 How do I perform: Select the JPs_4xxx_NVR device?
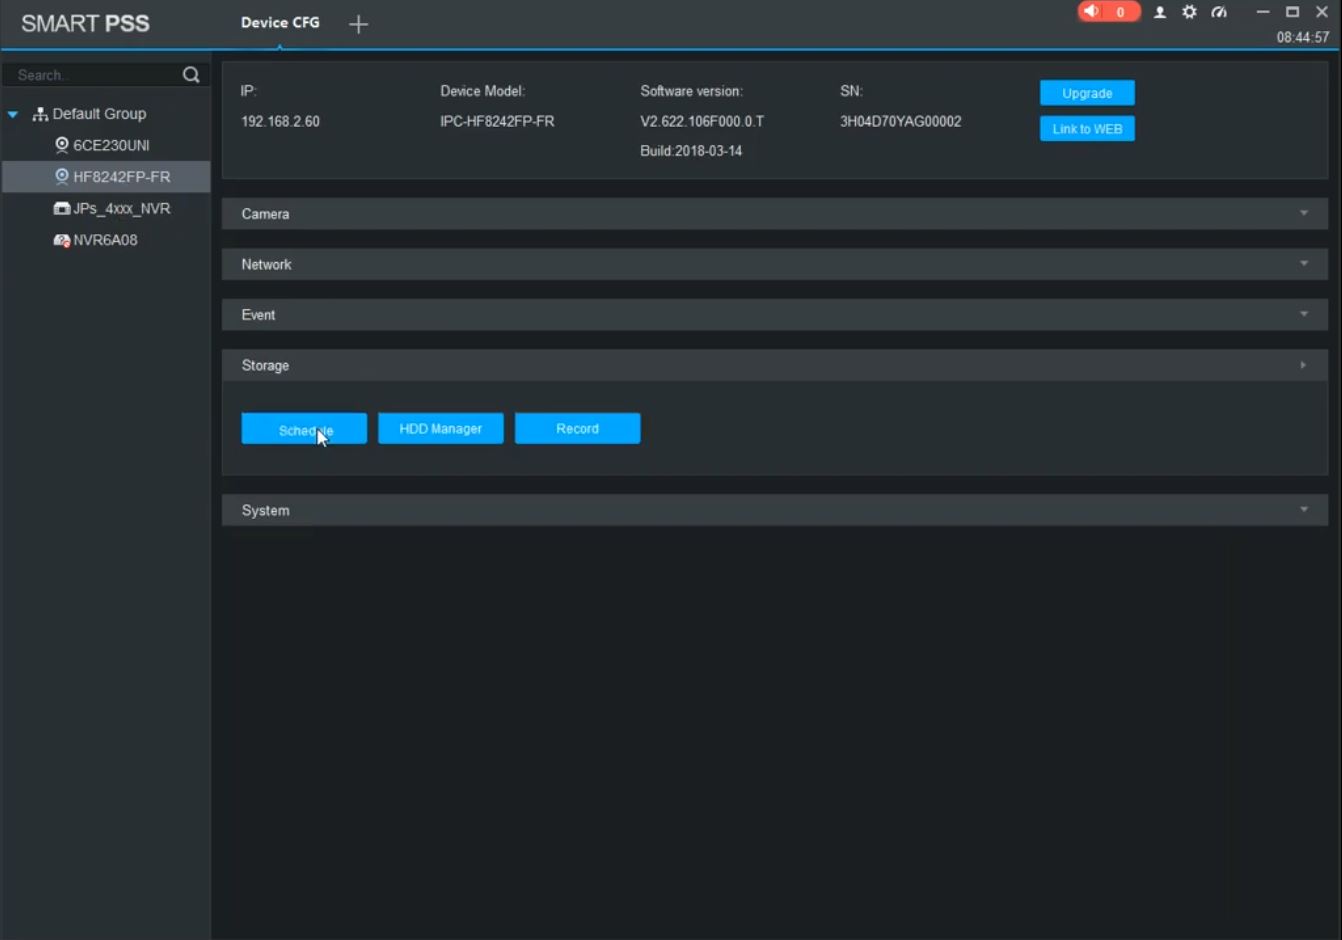coord(120,208)
